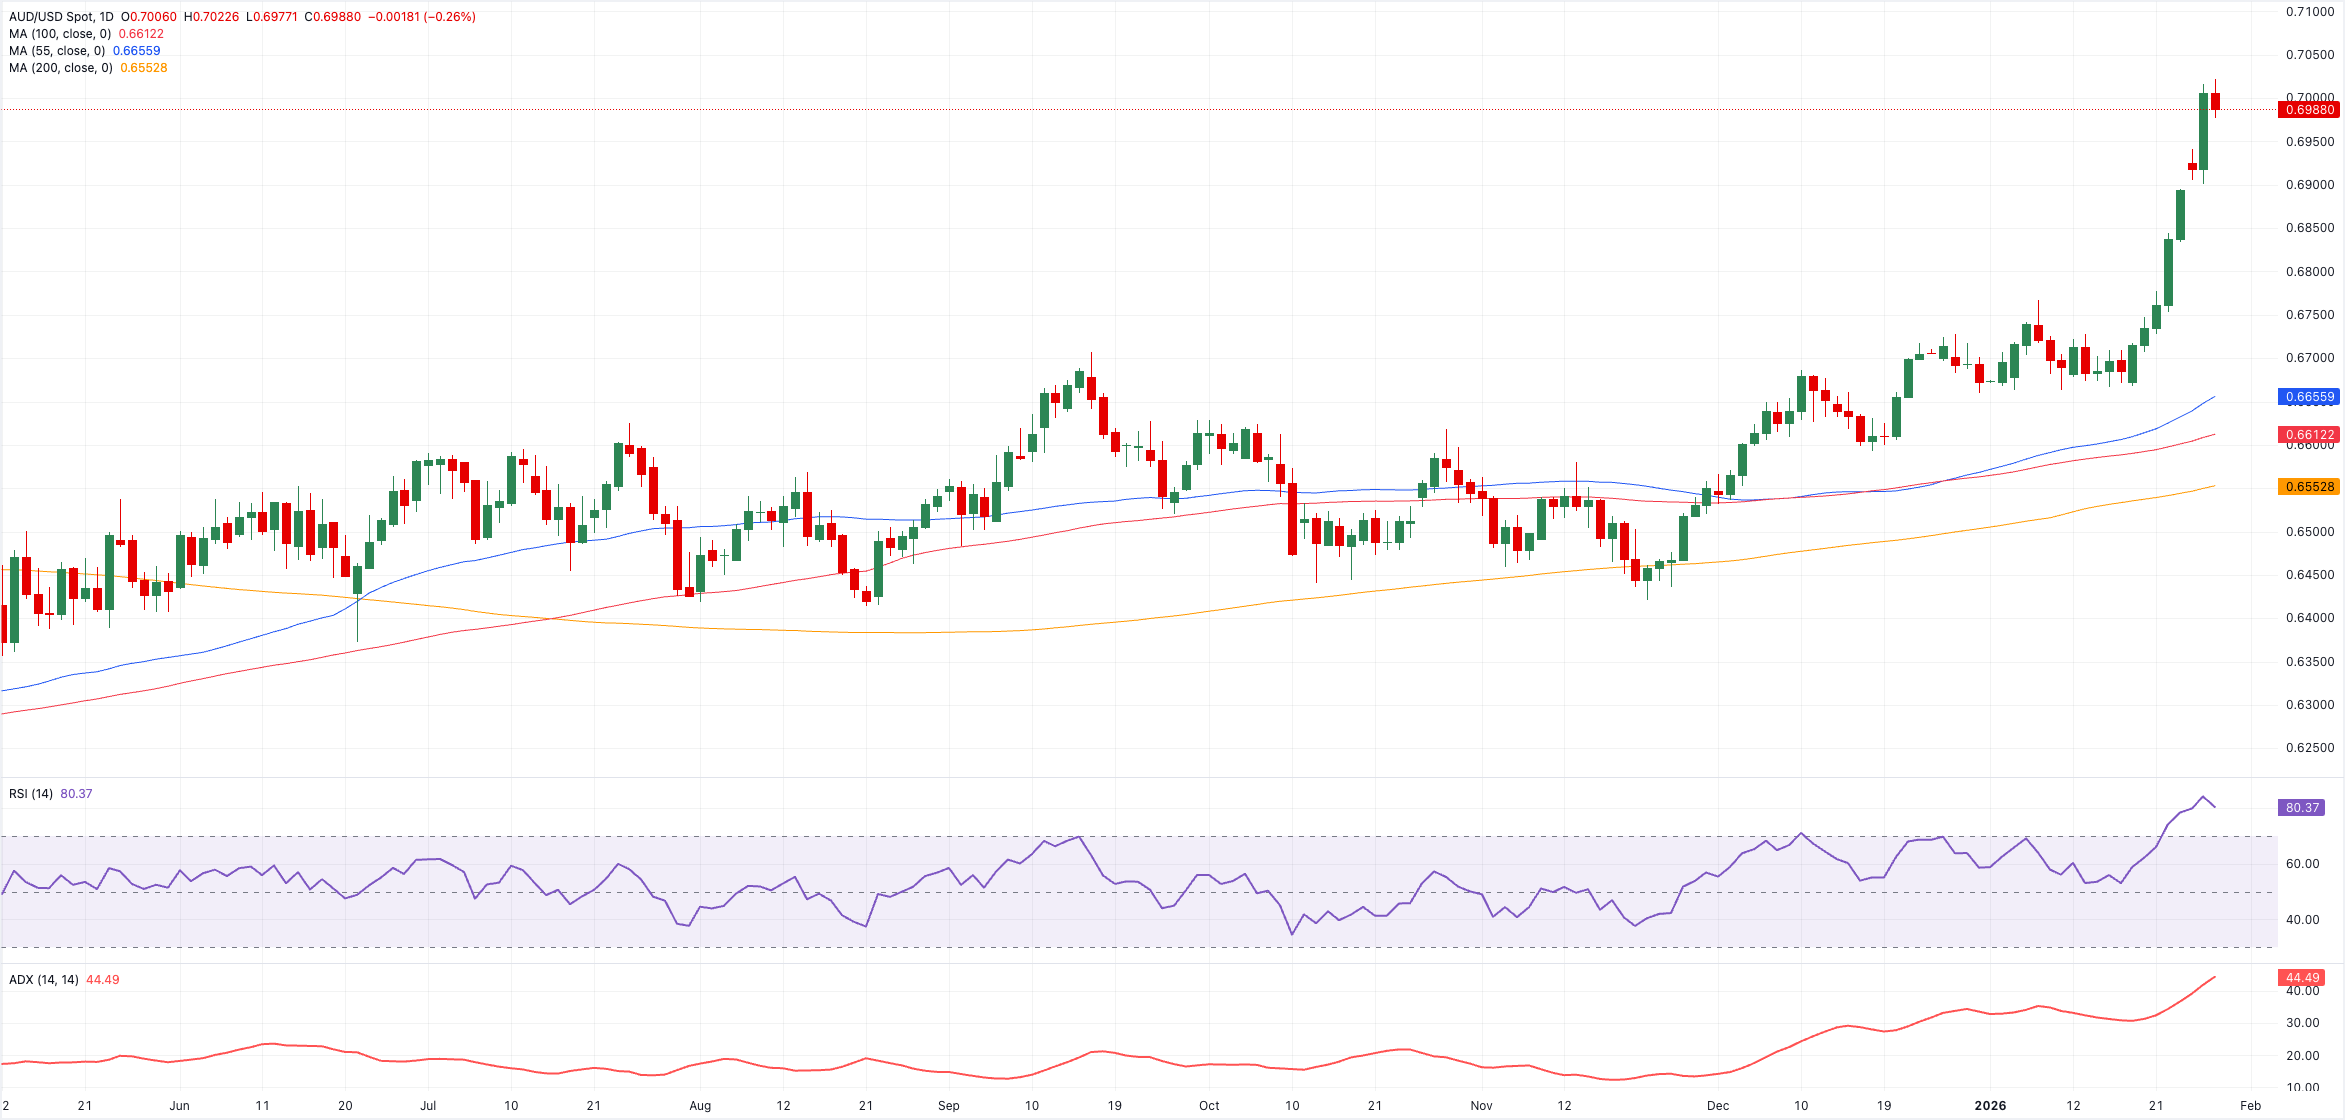2345x1120 pixels.
Task: Click the Sep label on the time axis
Action: pyautogui.click(x=948, y=1106)
